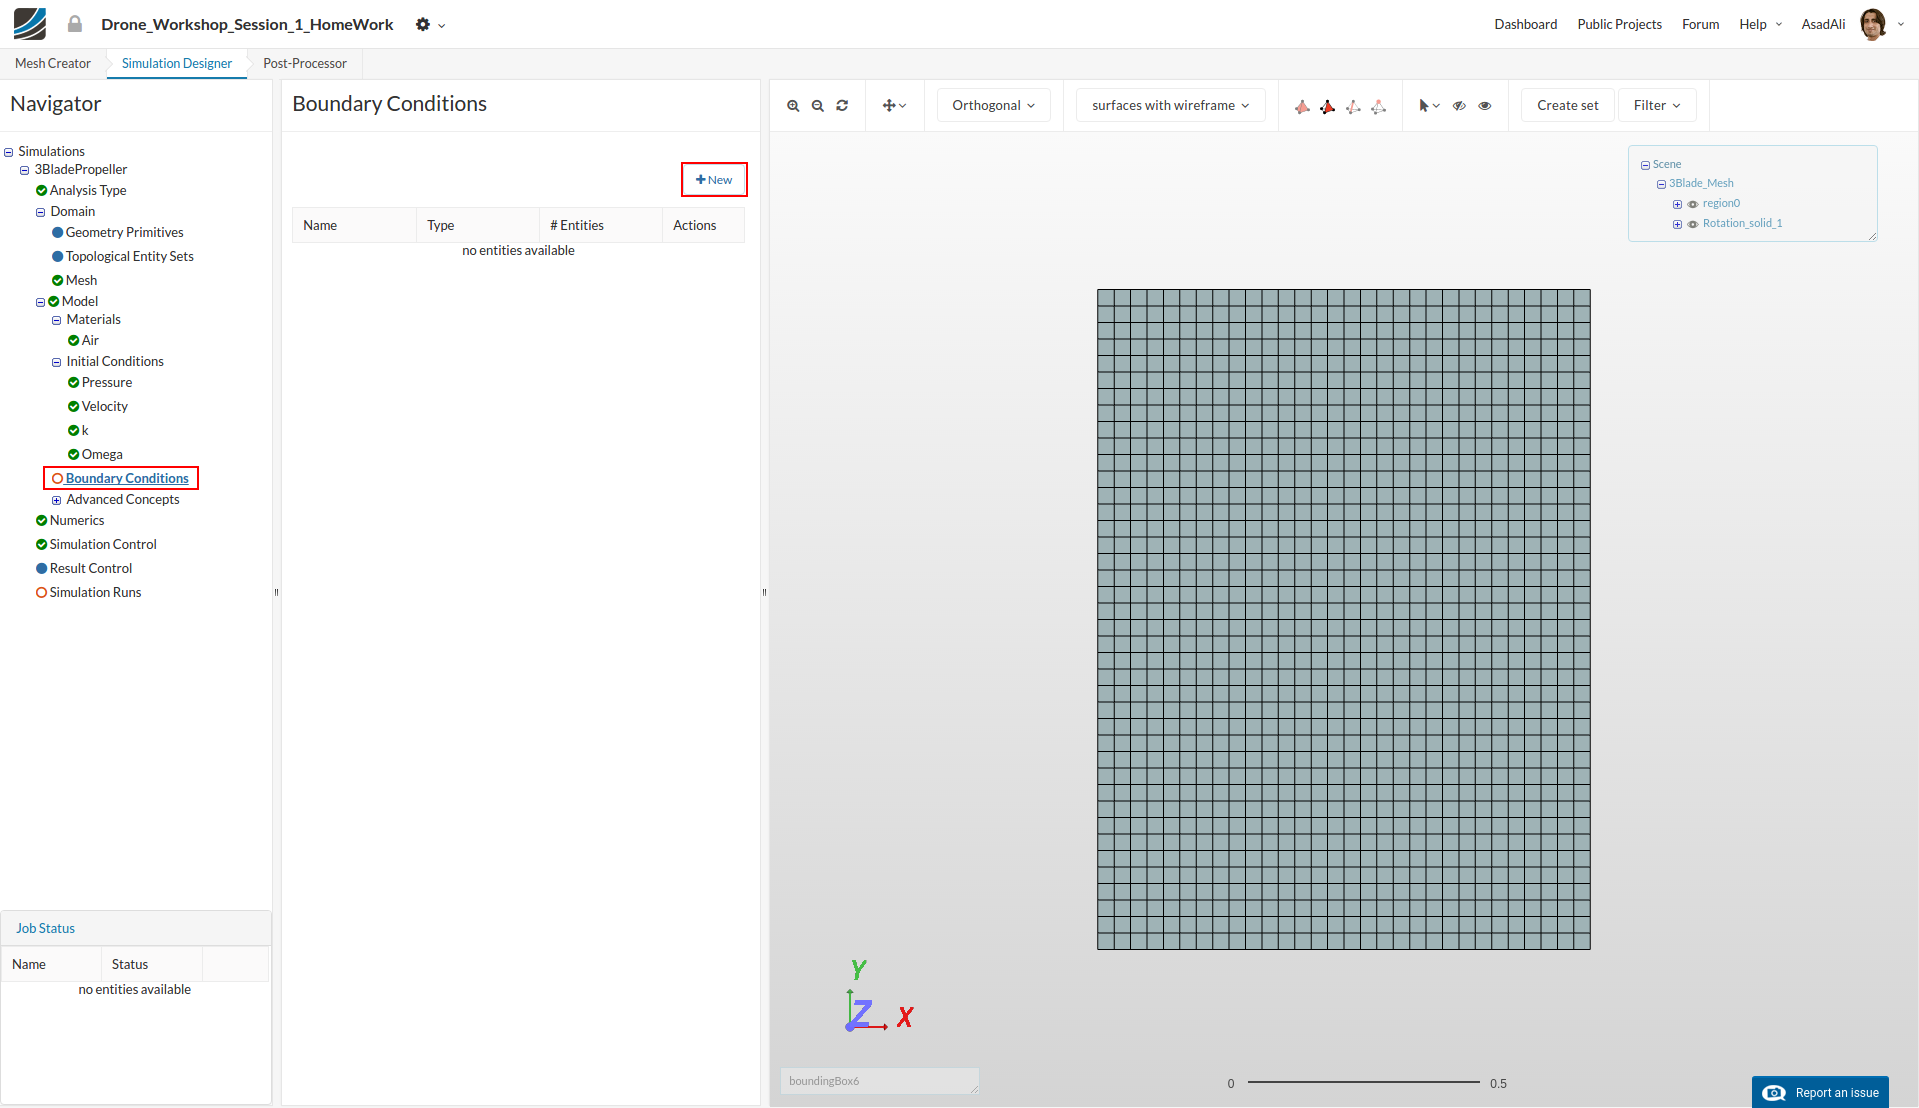This screenshot has width=1919, height=1108.
Task: Click the show all eye icon in toolbar
Action: click(1485, 105)
